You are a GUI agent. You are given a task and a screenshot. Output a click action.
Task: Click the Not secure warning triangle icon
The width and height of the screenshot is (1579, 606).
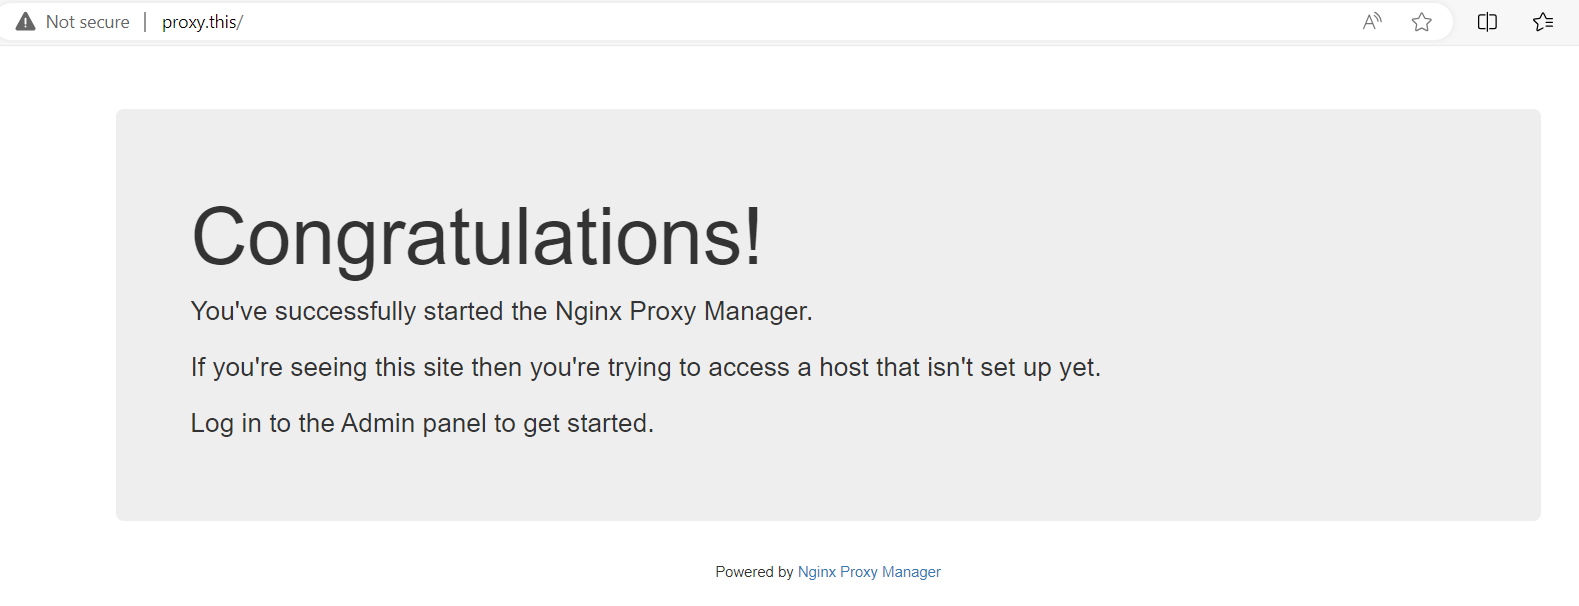pyautogui.click(x=24, y=20)
